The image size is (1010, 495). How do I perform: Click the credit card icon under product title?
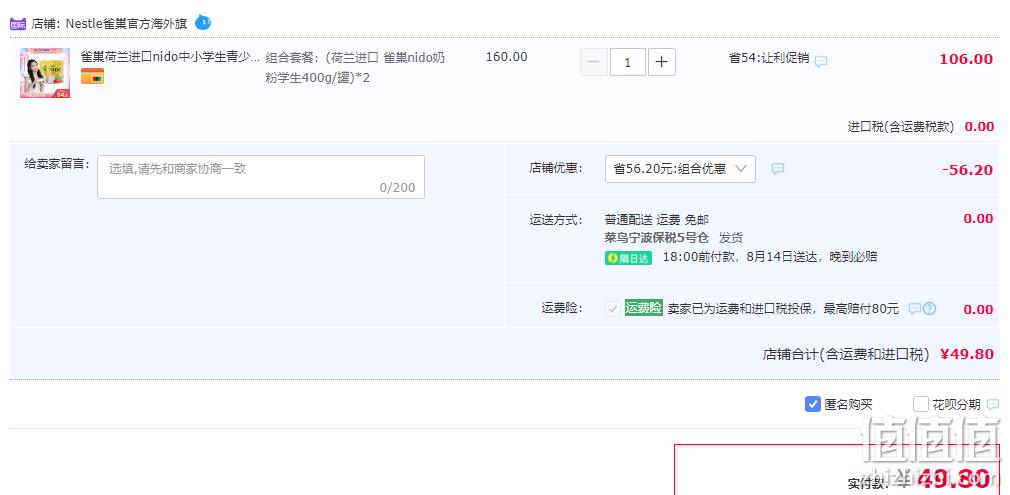pos(92,77)
